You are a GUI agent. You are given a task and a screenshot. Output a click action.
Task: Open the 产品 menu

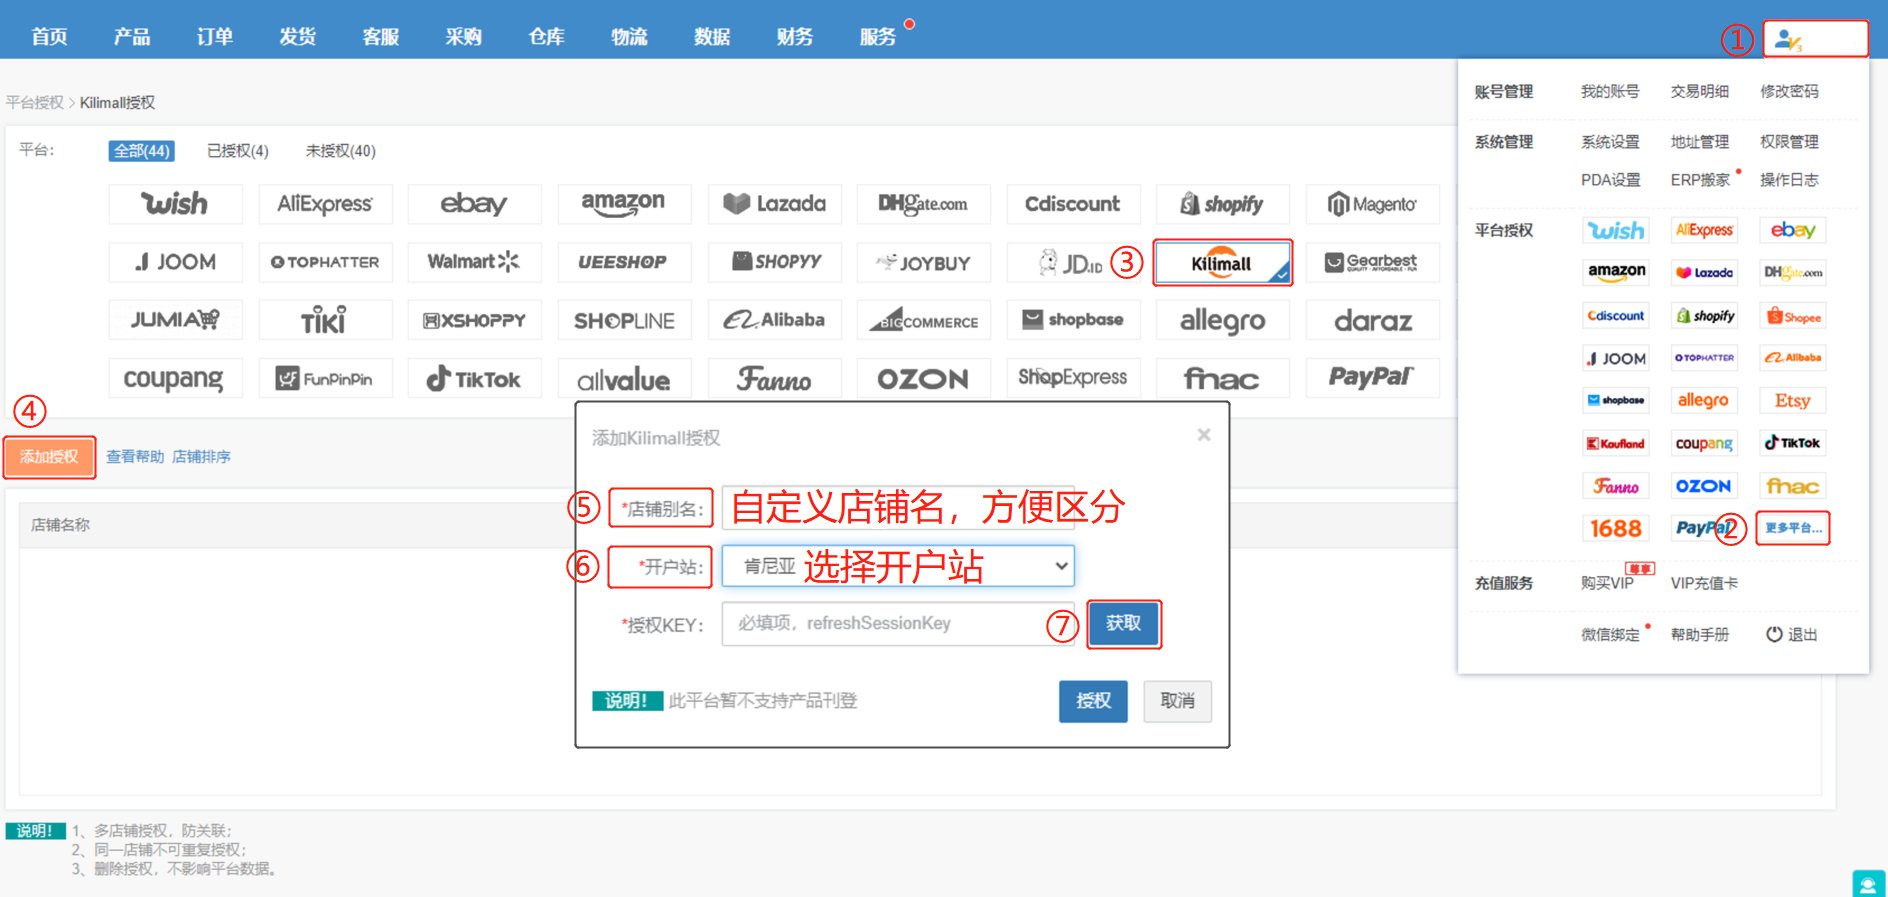pos(132,37)
